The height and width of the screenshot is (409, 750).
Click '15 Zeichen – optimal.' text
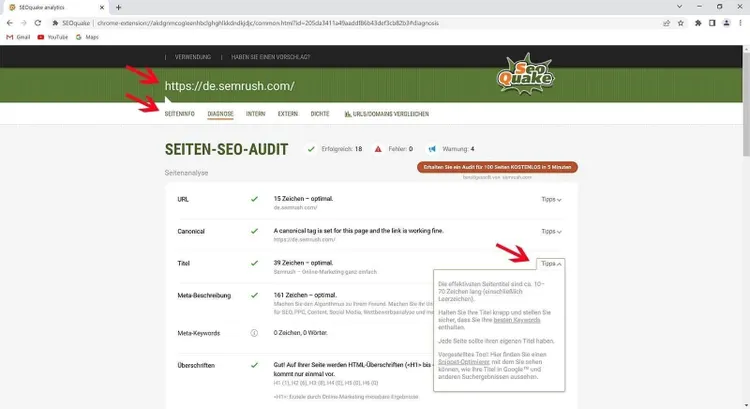303,199
